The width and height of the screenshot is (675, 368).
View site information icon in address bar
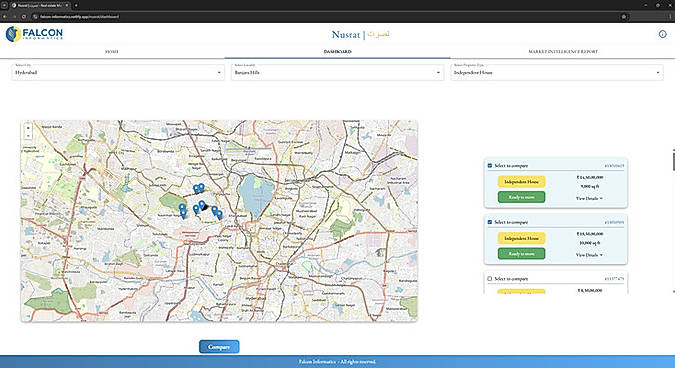[x=35, y=16]
